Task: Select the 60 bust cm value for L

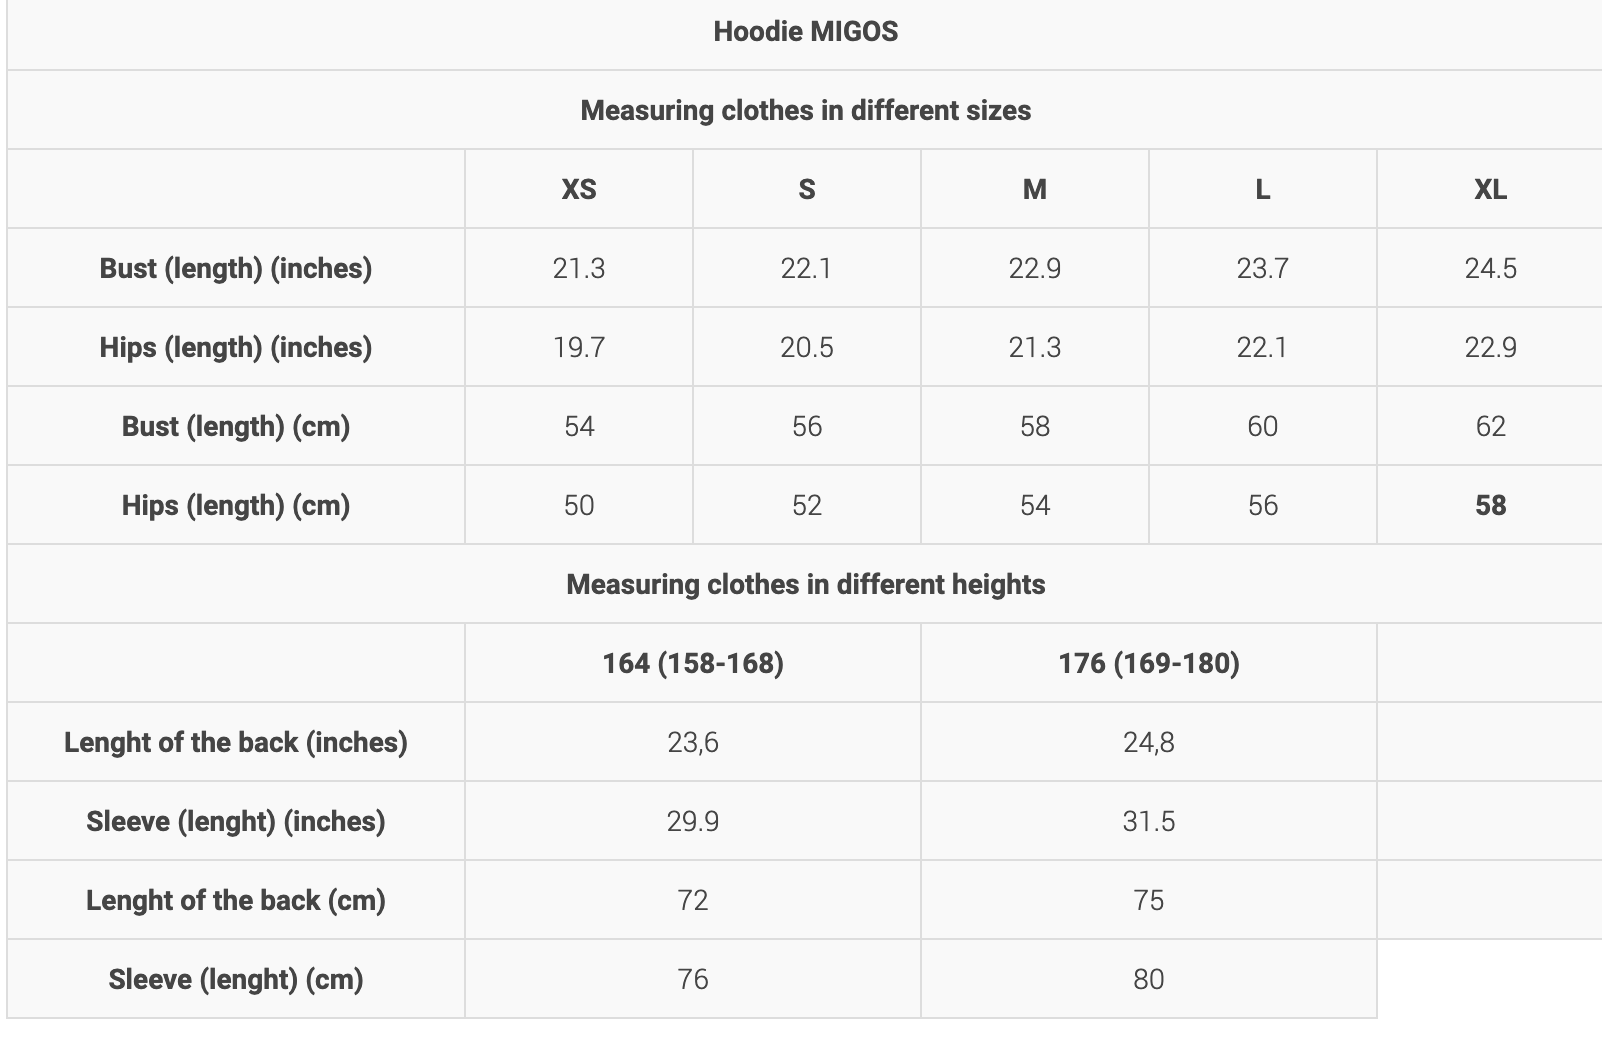Action: 1262,426
